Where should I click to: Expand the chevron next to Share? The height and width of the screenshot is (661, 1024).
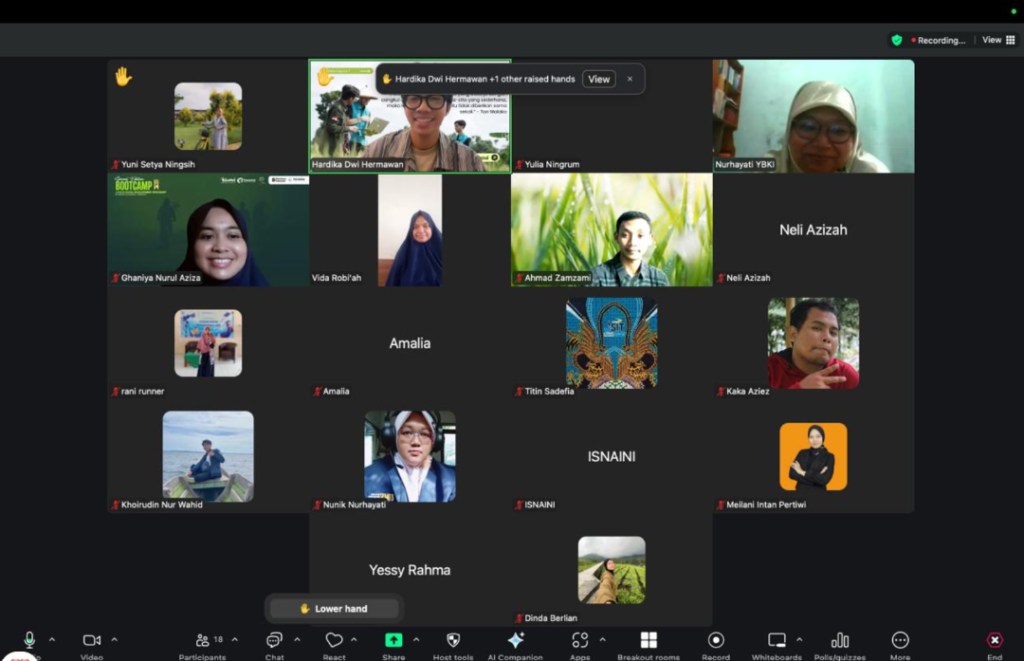tap(414, 640)
